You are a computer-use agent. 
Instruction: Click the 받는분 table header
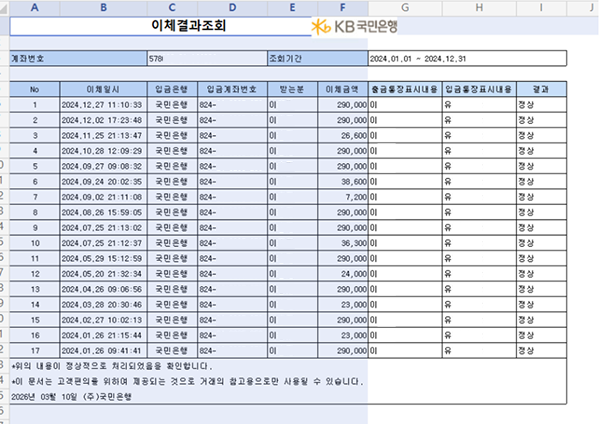pyautogui.click(x=292, y=89)
